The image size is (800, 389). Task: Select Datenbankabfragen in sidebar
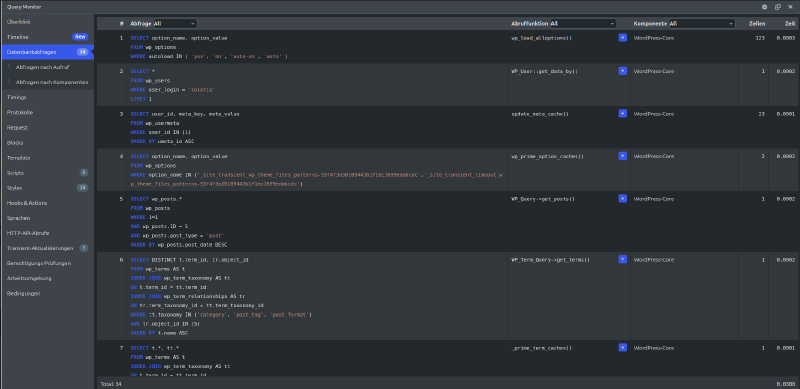[x=47, y=52]
